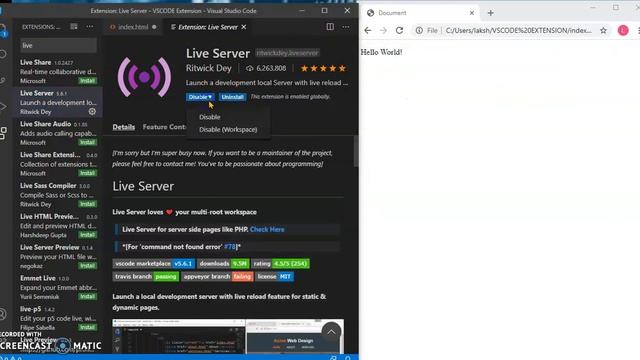
Task: Install the live-p5 extension
Action: point(88,327)
